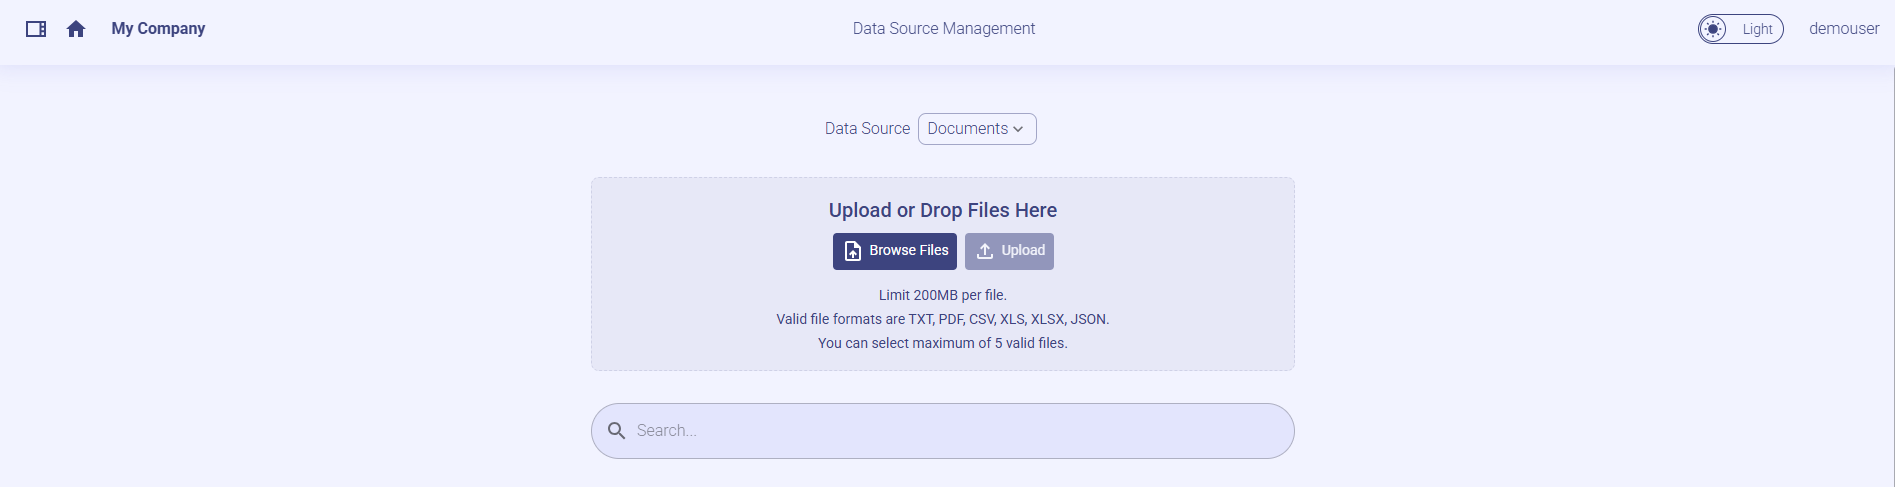Switch theme using the Light toggle label
This screenshot has width=1895, height=487.
coord(1756,29)
